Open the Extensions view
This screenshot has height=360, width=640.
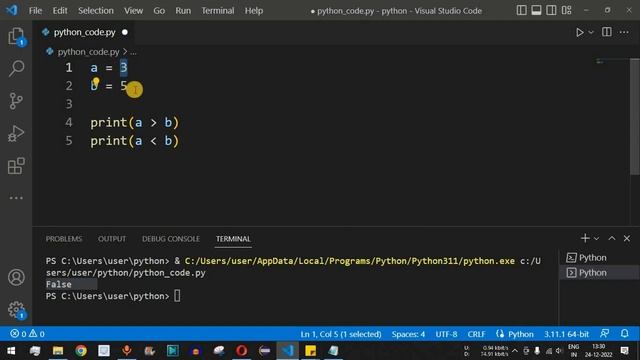click(x=16, y=166)
